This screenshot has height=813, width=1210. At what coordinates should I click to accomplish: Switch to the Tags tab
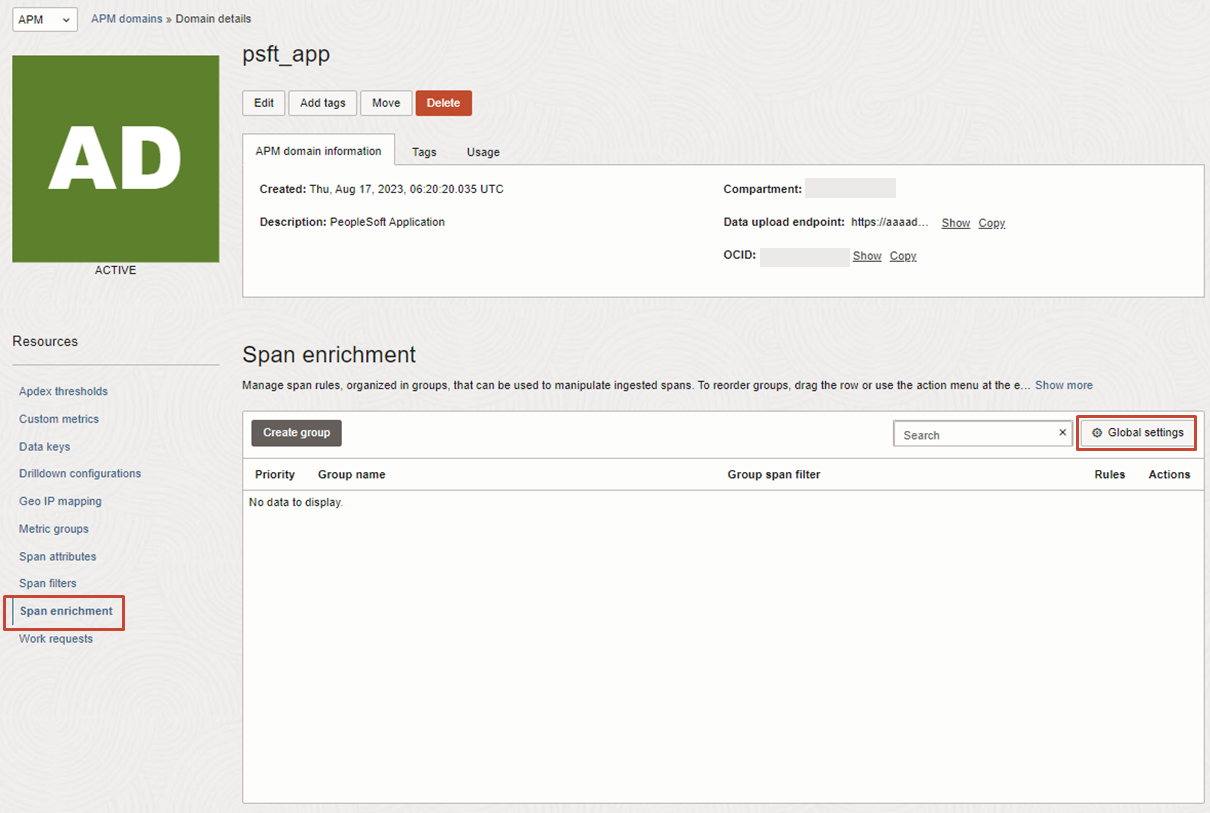pyautogui.click(x=424, y=151)
